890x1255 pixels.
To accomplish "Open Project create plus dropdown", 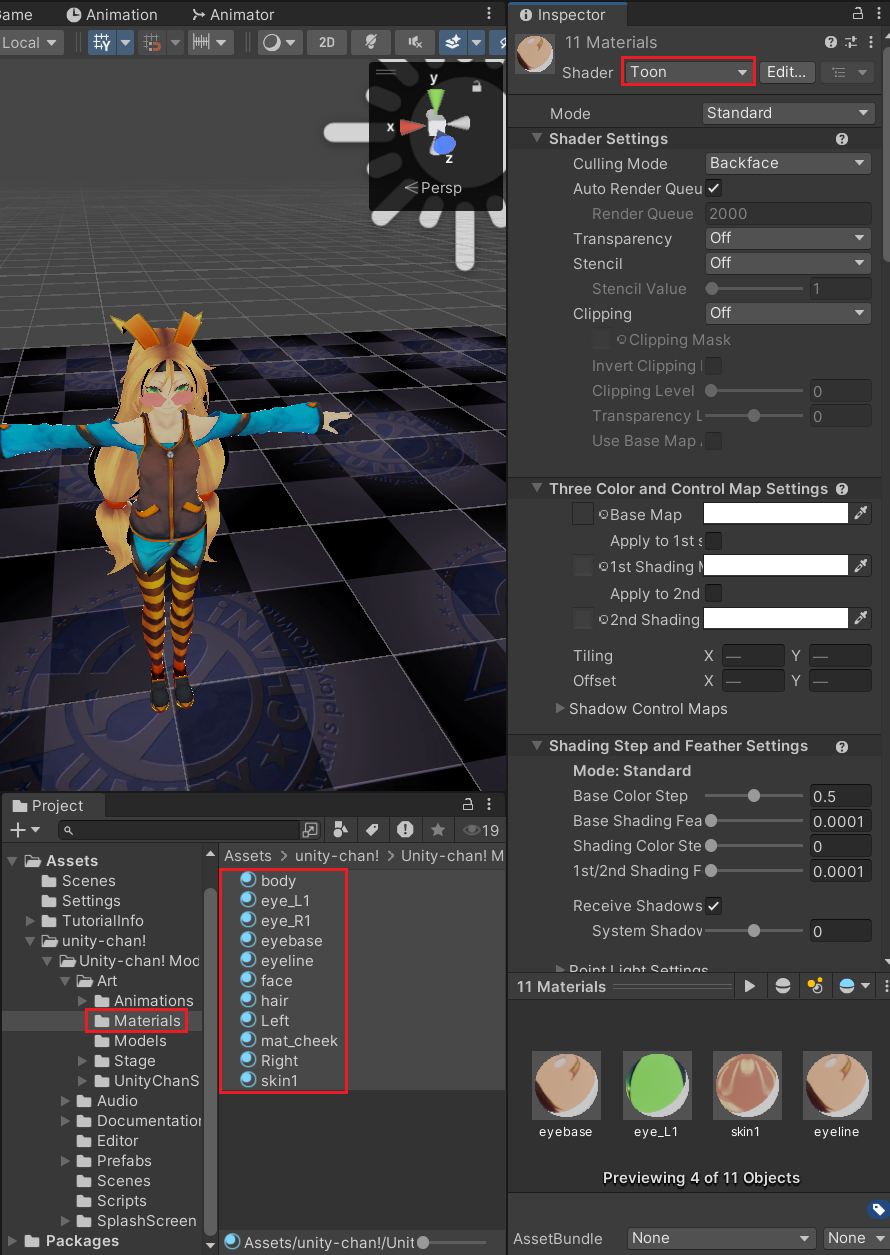I will click(x=25, y=830).
